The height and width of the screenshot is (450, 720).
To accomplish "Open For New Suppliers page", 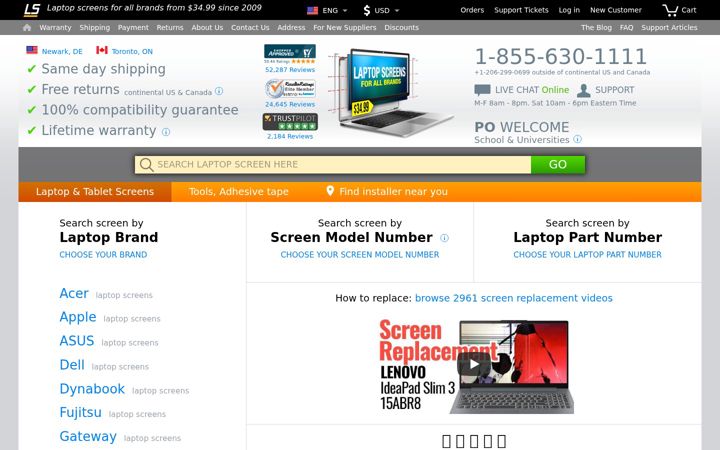I will click(x=345, y=28).
